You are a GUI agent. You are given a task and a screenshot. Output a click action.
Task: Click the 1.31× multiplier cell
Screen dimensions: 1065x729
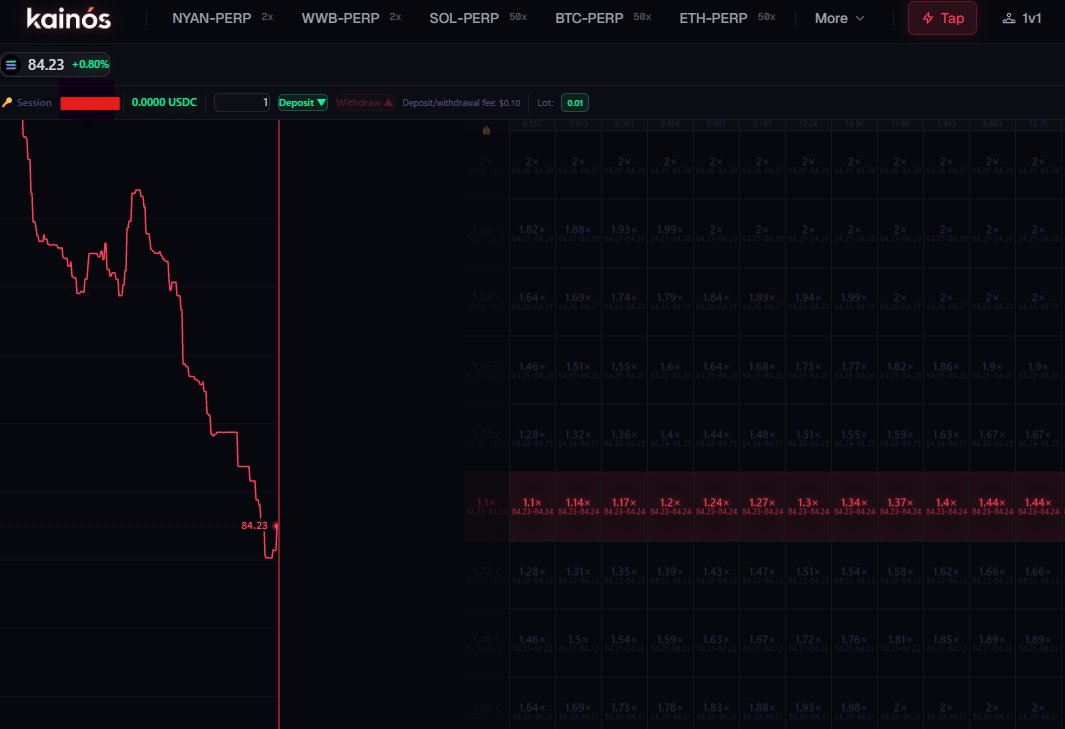[x=579, y=575]
